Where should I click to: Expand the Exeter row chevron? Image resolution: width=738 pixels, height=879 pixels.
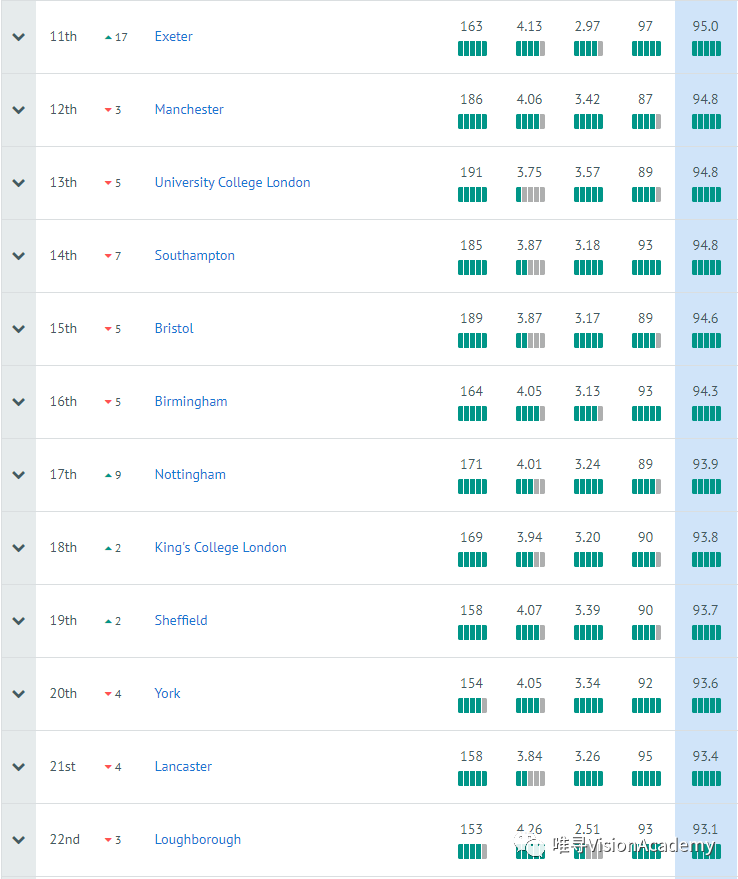coord(19,37)
